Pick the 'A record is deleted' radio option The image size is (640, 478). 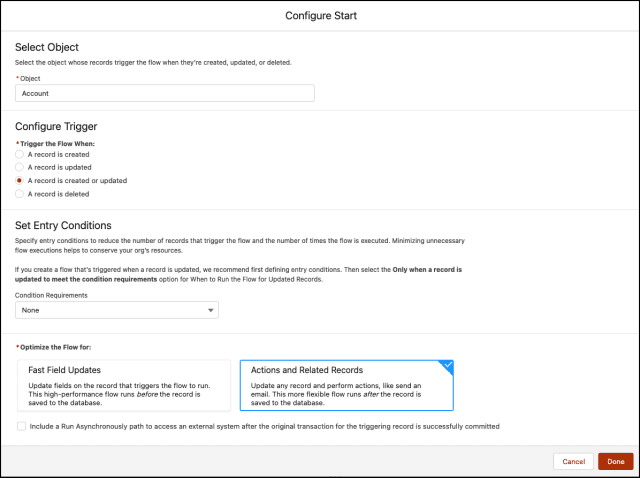(20, 194)
